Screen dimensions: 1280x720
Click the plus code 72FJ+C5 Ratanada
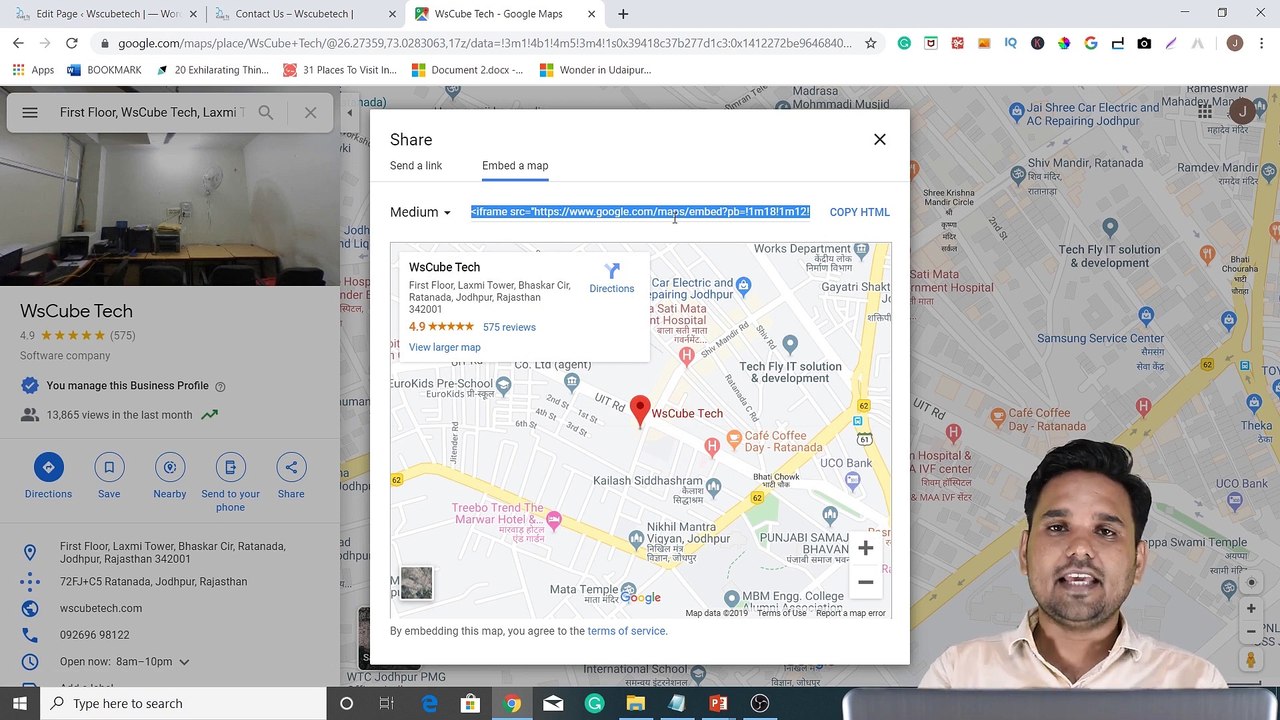(x=153, y=582)
